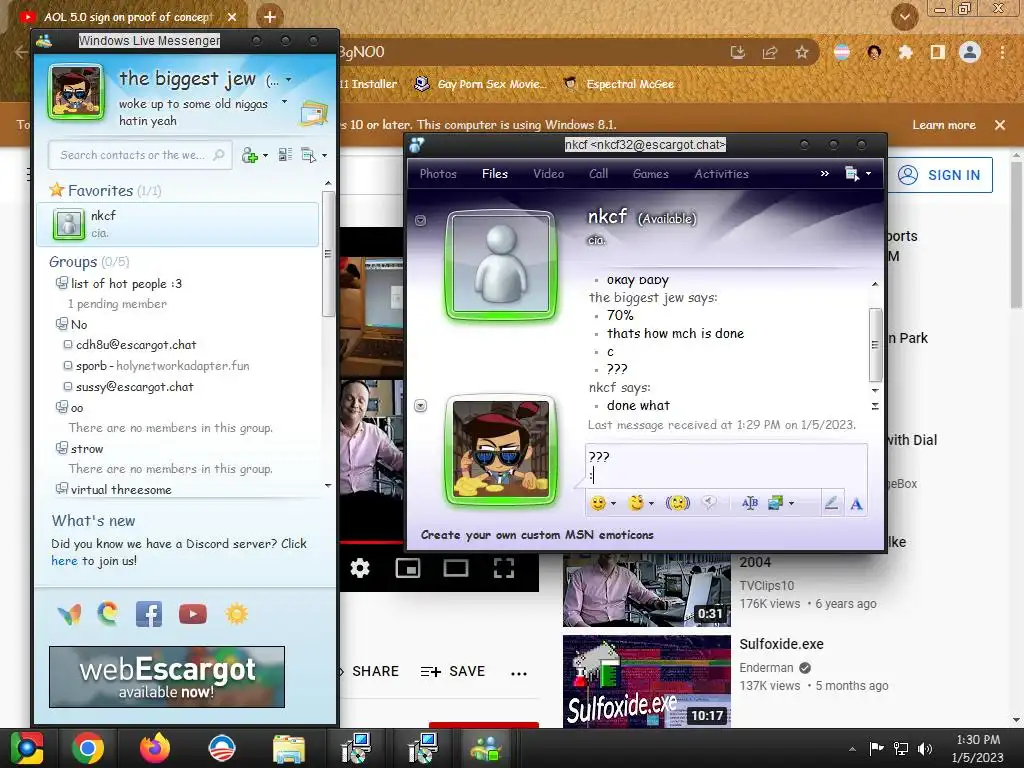Open Windows Live Messenger taskbar icon

tap(486, 748)
